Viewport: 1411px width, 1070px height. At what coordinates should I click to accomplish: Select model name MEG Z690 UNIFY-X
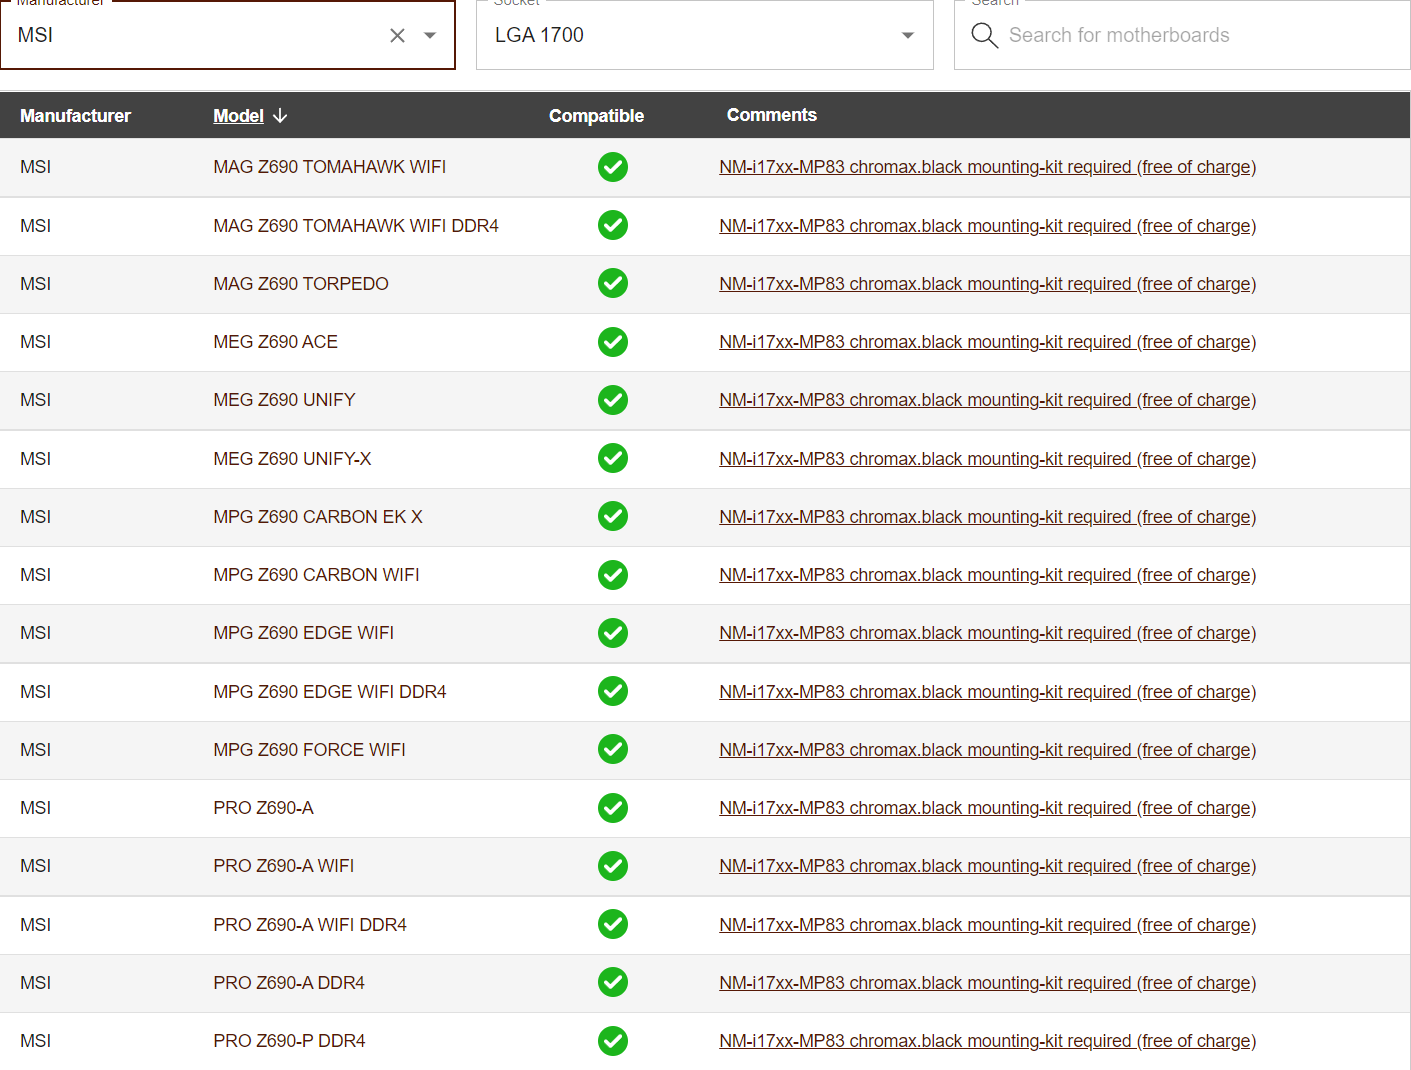pos(292,459)
